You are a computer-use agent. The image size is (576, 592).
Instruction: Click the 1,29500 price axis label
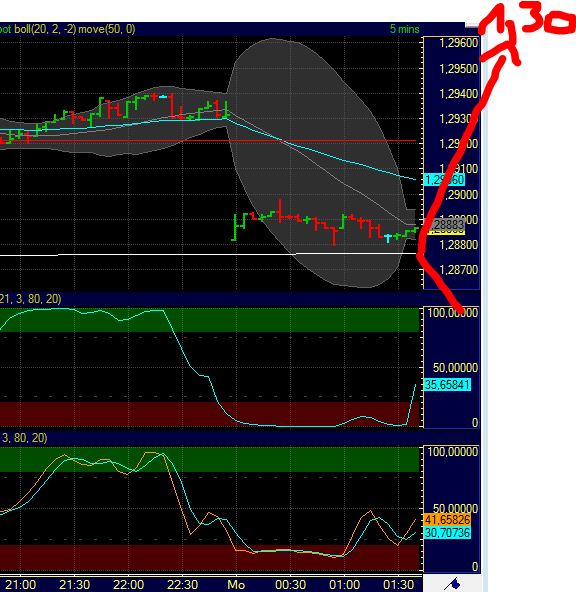point(459,69)
